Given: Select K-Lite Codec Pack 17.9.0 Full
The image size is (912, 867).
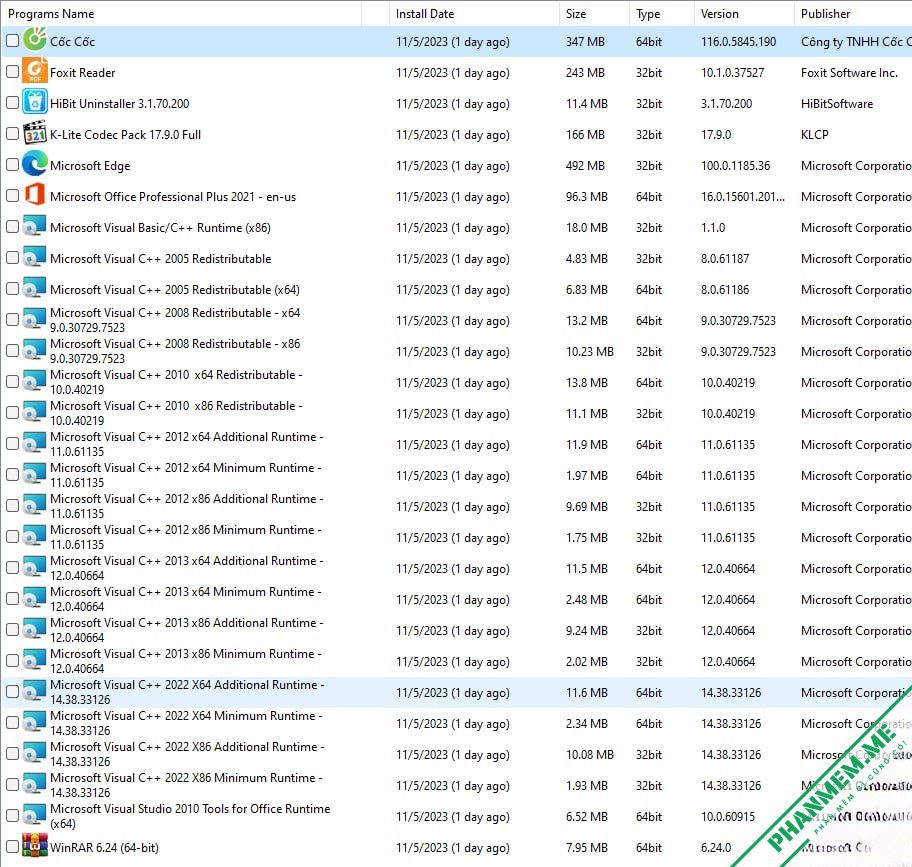Looking at the screenshot, I should [x=125, y=135].
